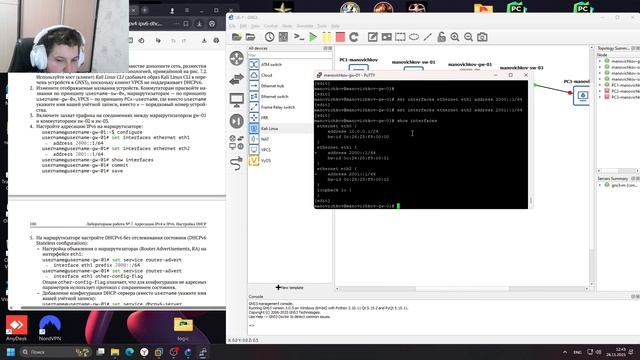640x360 pixels.
Task: Select the Draw rectangle tool
Action: 400,37
